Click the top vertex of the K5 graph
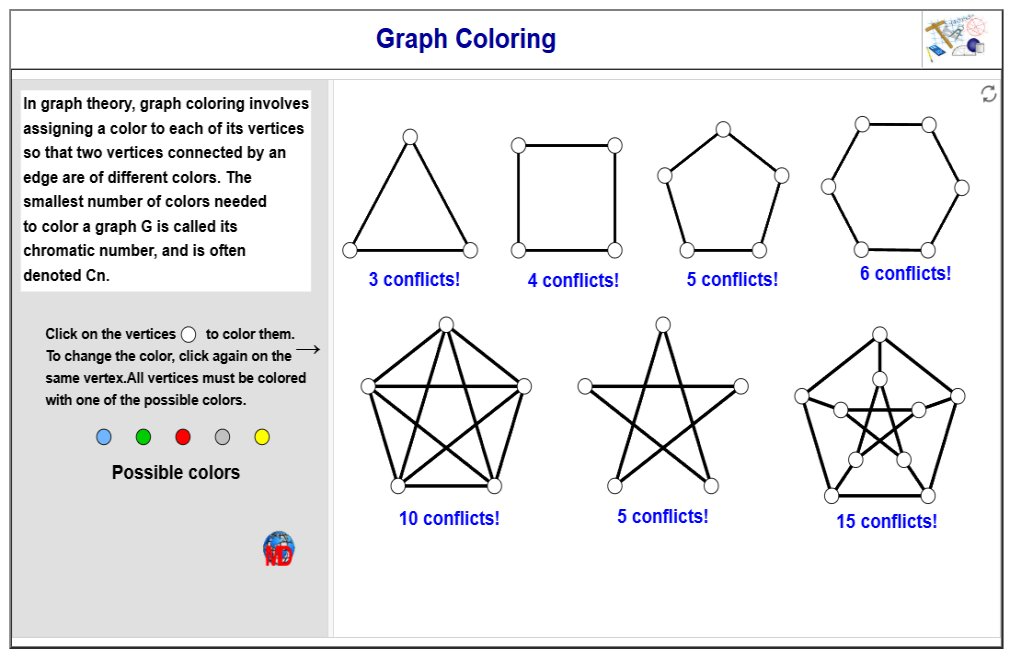The width and height of the screenshot is (1010, 656). coord(446,324)
